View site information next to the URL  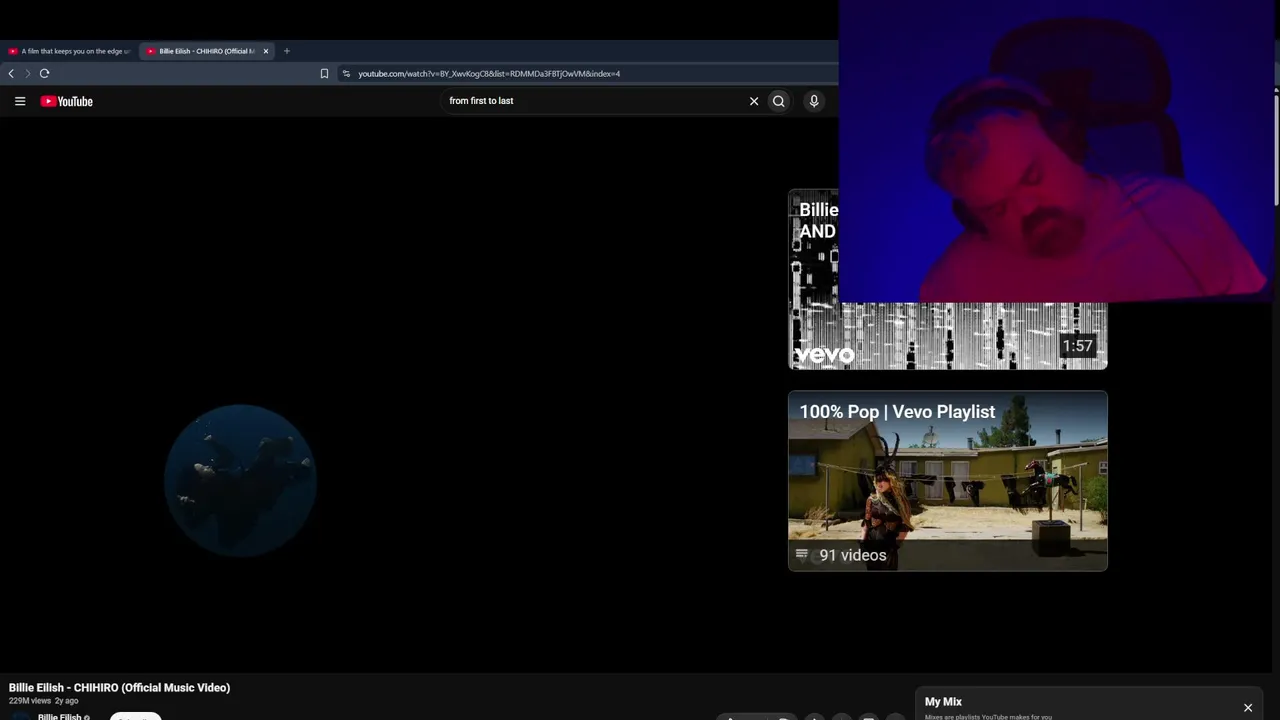346,73
